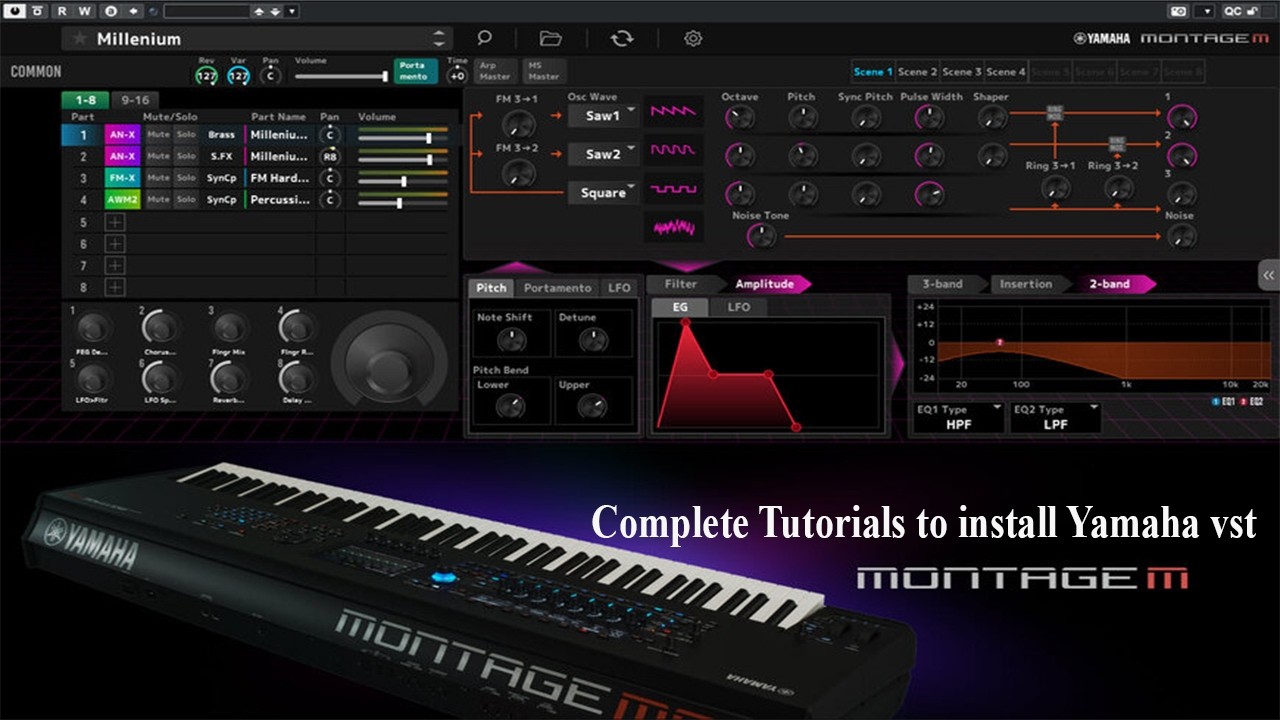Select Scene 2
This screenshot has width=1280, height=720.
pyautogui.click(x=917, y=72)
